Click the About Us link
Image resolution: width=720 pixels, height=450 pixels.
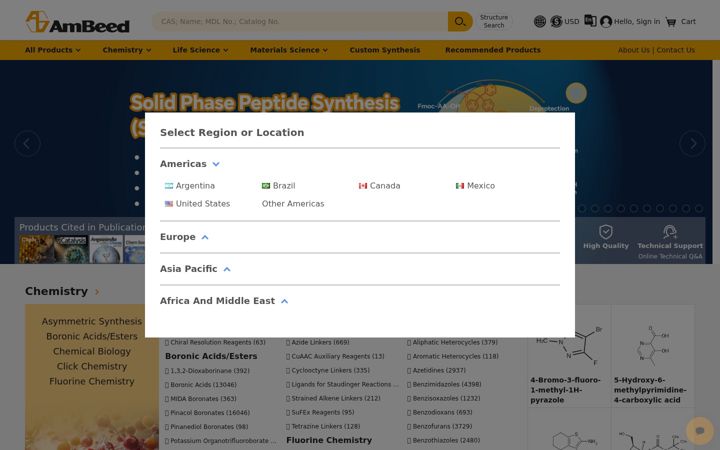(x=634, y=50)
